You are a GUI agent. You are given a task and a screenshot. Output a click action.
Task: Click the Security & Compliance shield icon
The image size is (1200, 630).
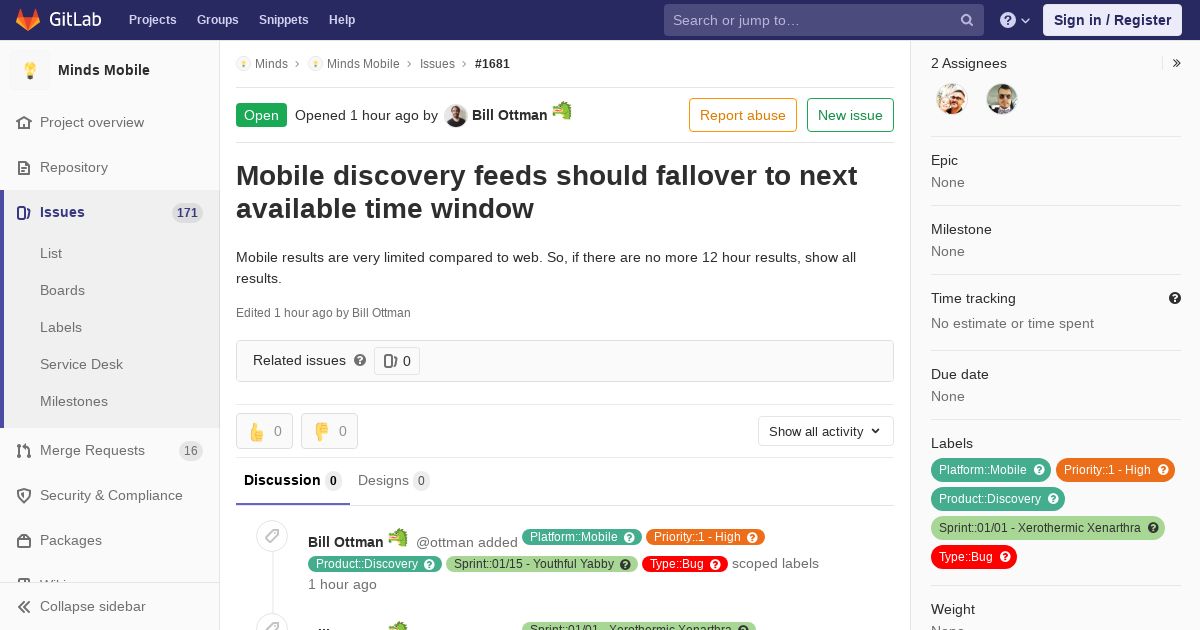pos(24,495)
